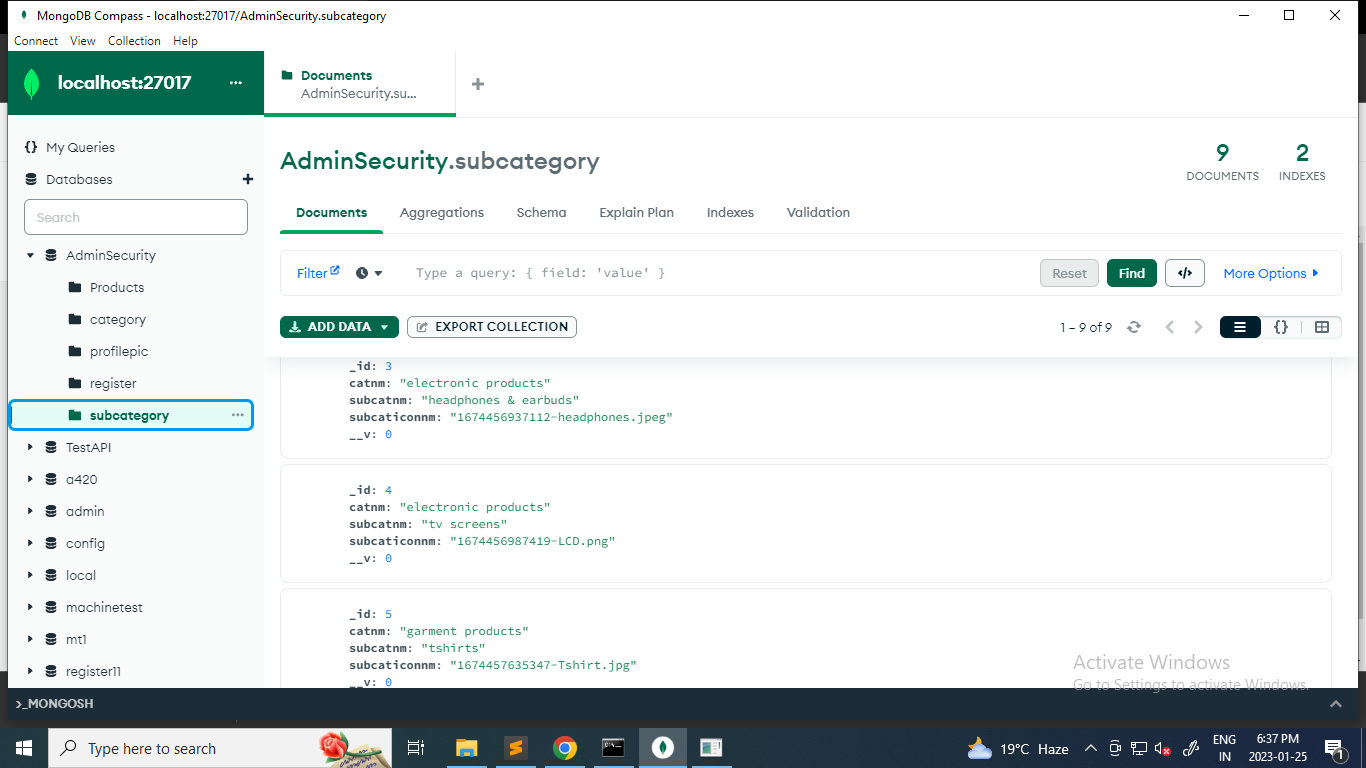The height and width of the screenshot is (768, 1366).
Task: Expand the config database
Action: [x=30, y=543]
